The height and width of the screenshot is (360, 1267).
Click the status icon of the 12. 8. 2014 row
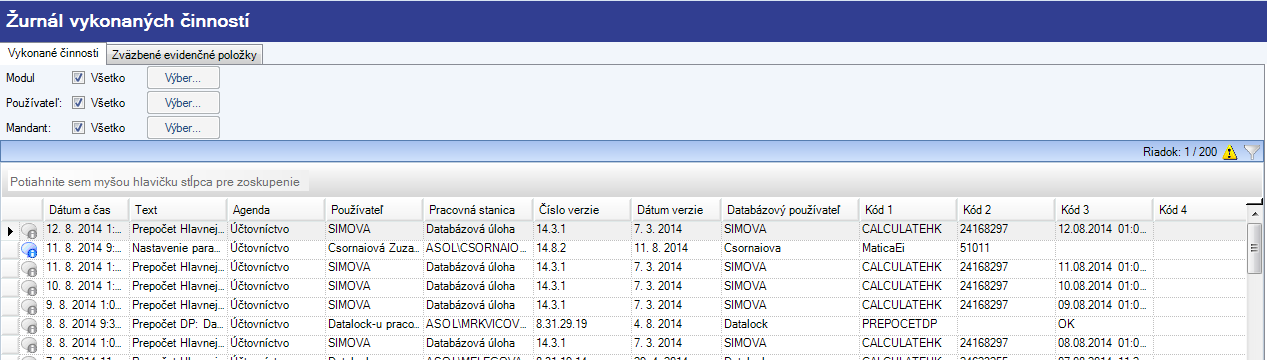29,231
